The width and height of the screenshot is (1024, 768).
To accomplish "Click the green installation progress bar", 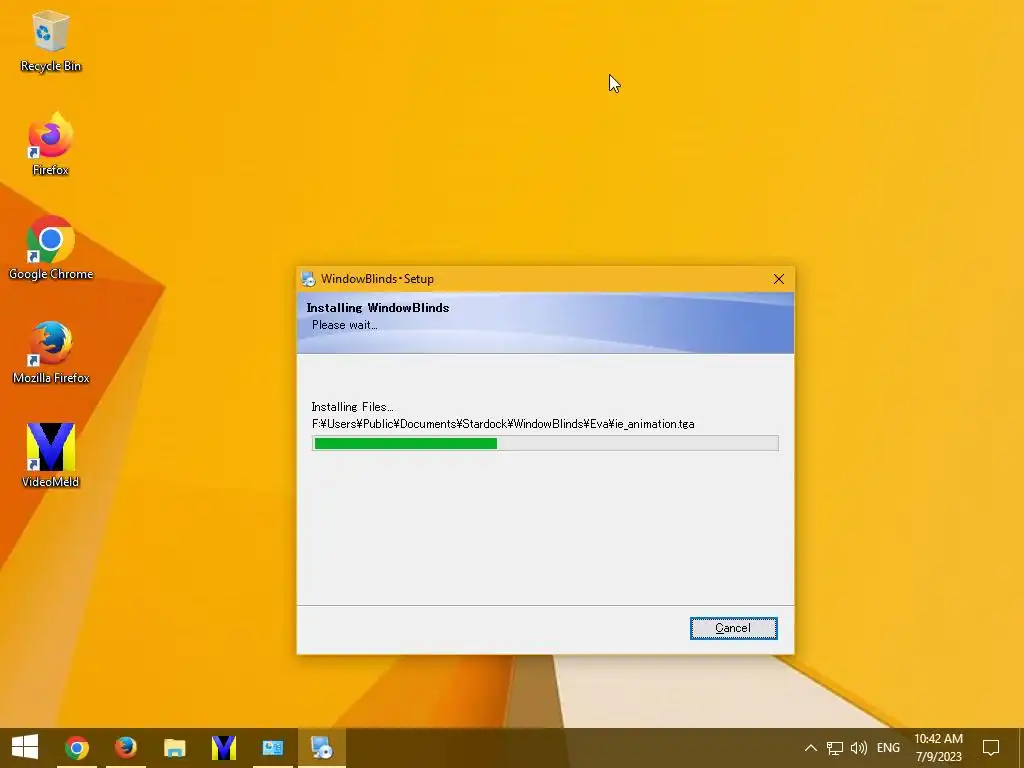I will click(545, 443).
